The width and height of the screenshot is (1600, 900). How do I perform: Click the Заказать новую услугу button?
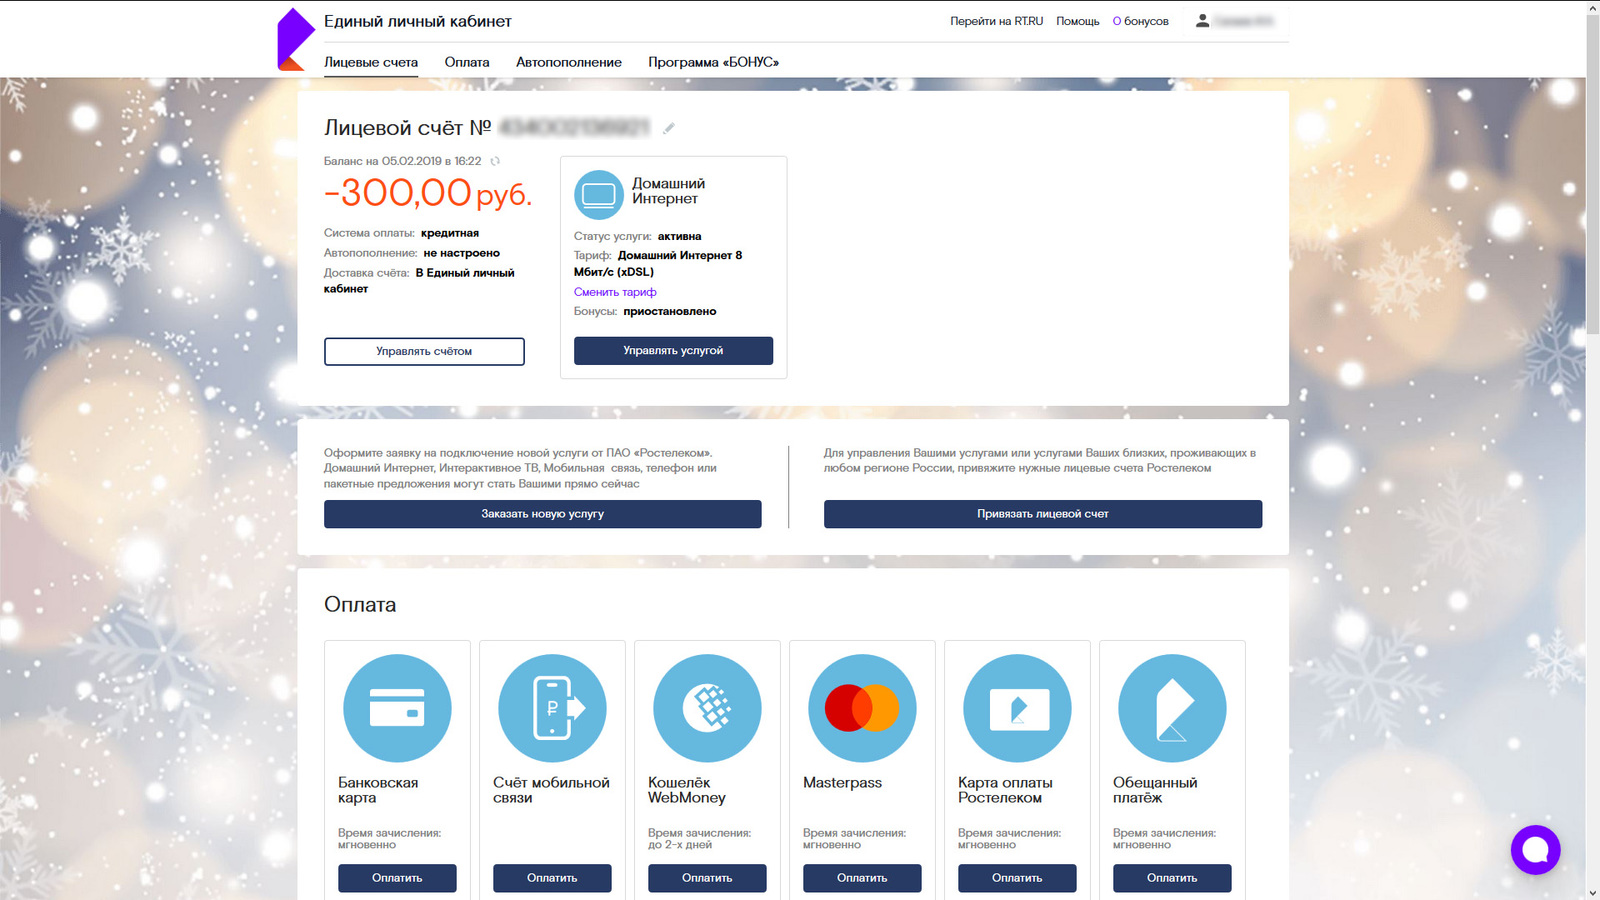coord(543,514)
